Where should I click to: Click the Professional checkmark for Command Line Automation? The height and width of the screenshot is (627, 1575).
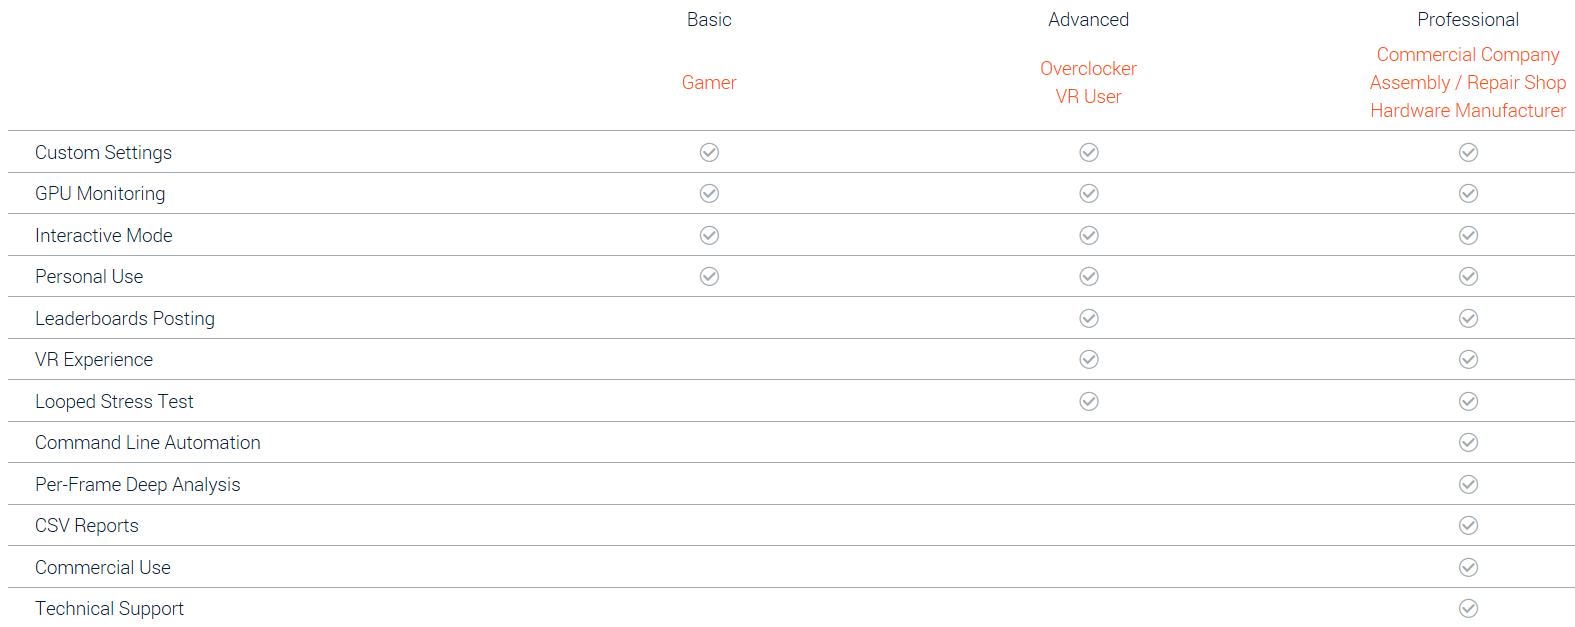(x=1468, y=442)
